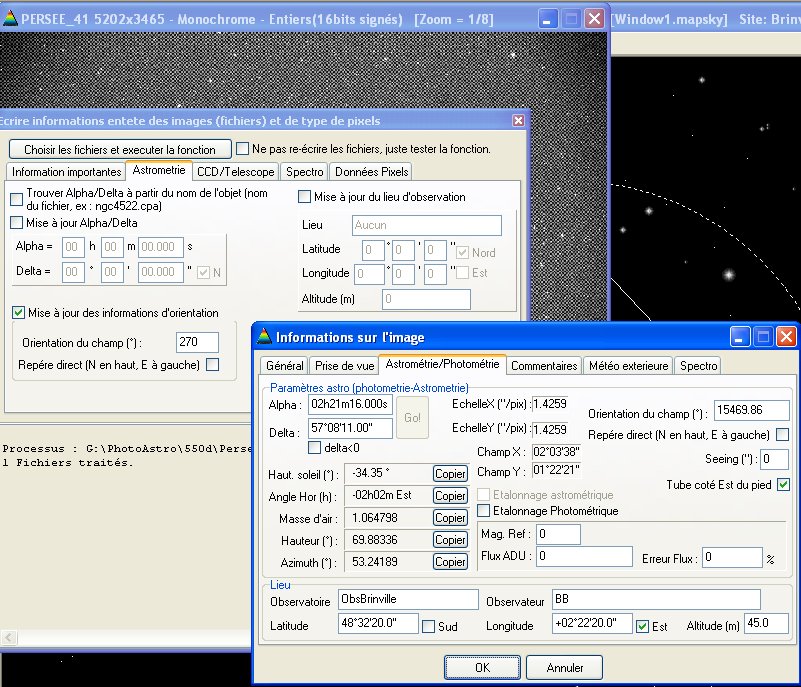Click the Informations sur l'image title icon
This screenshot has width=801, height=687.
coord(263,336)
